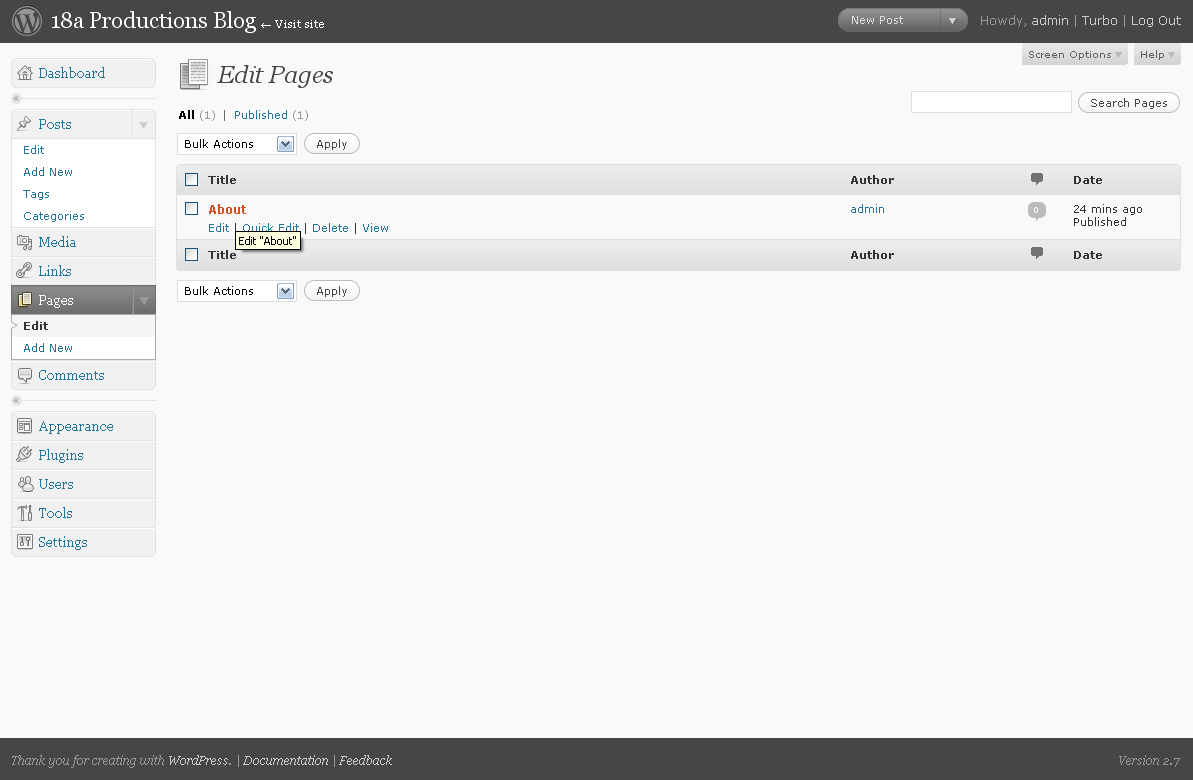Click the Media icon in sidebar

24,242
